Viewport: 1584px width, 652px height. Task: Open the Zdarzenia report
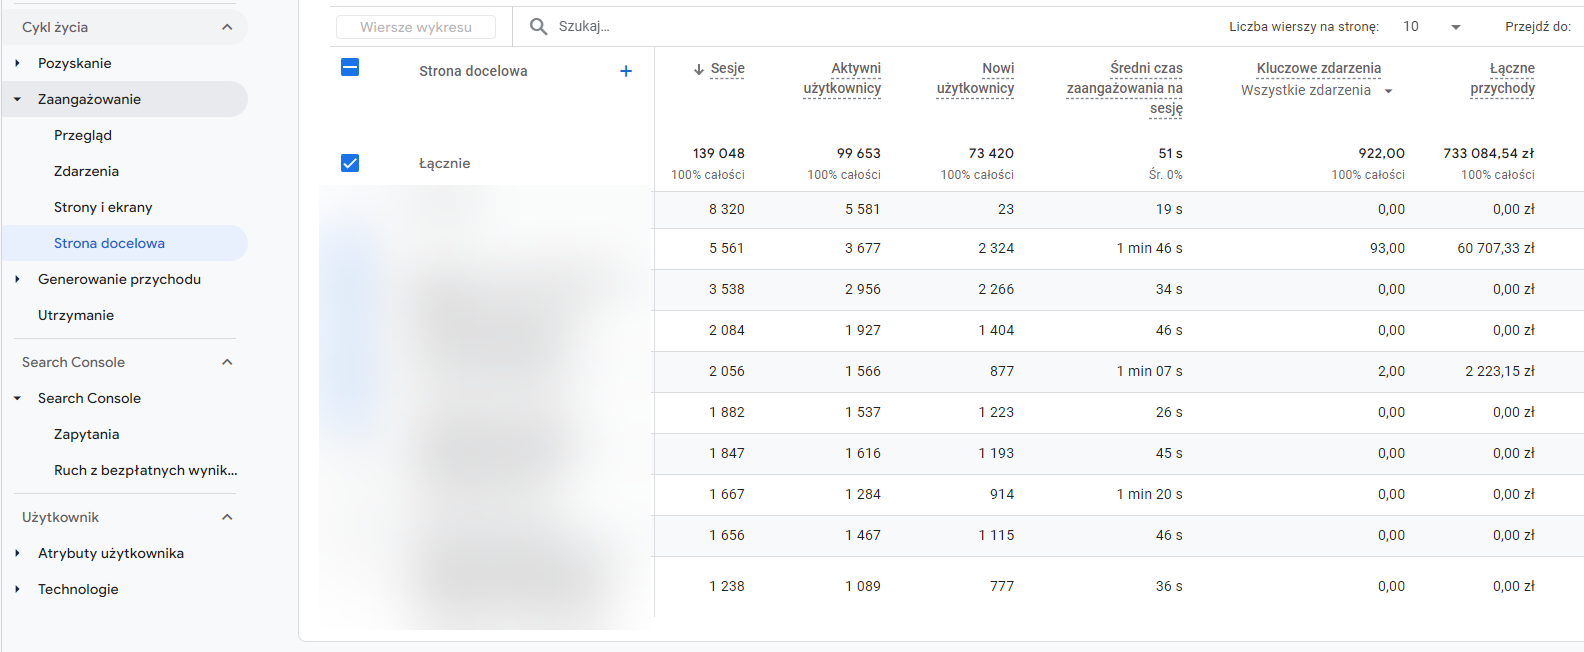tap(86, 171)
